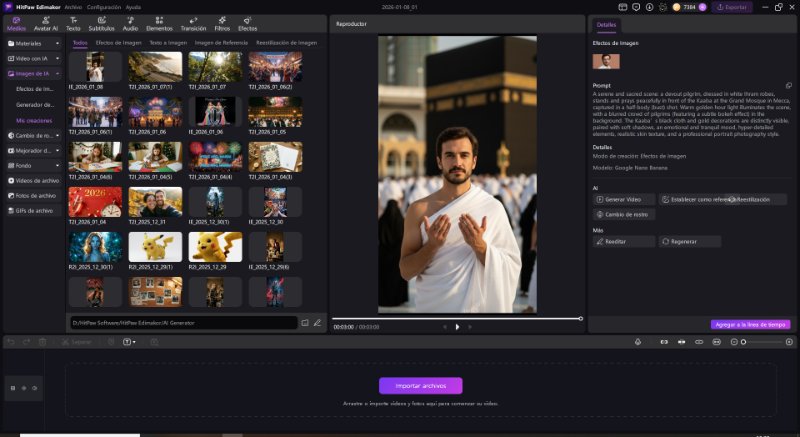Open Mis creaciones in sidebar
The width and height of the screenshot is (800, 437).
(34, 121)
